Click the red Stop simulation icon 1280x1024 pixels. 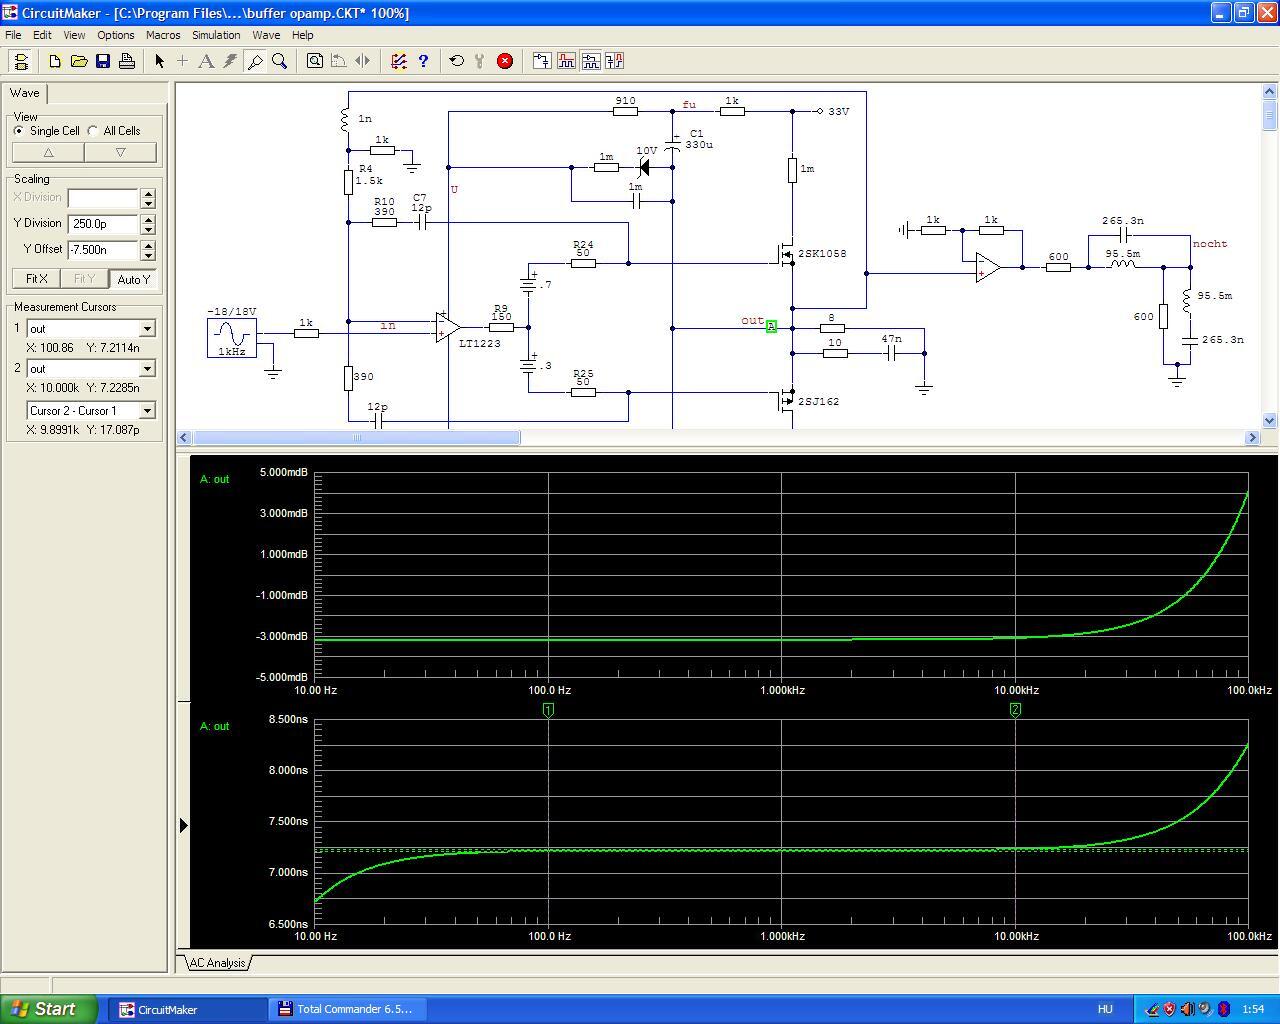(505, 61)
